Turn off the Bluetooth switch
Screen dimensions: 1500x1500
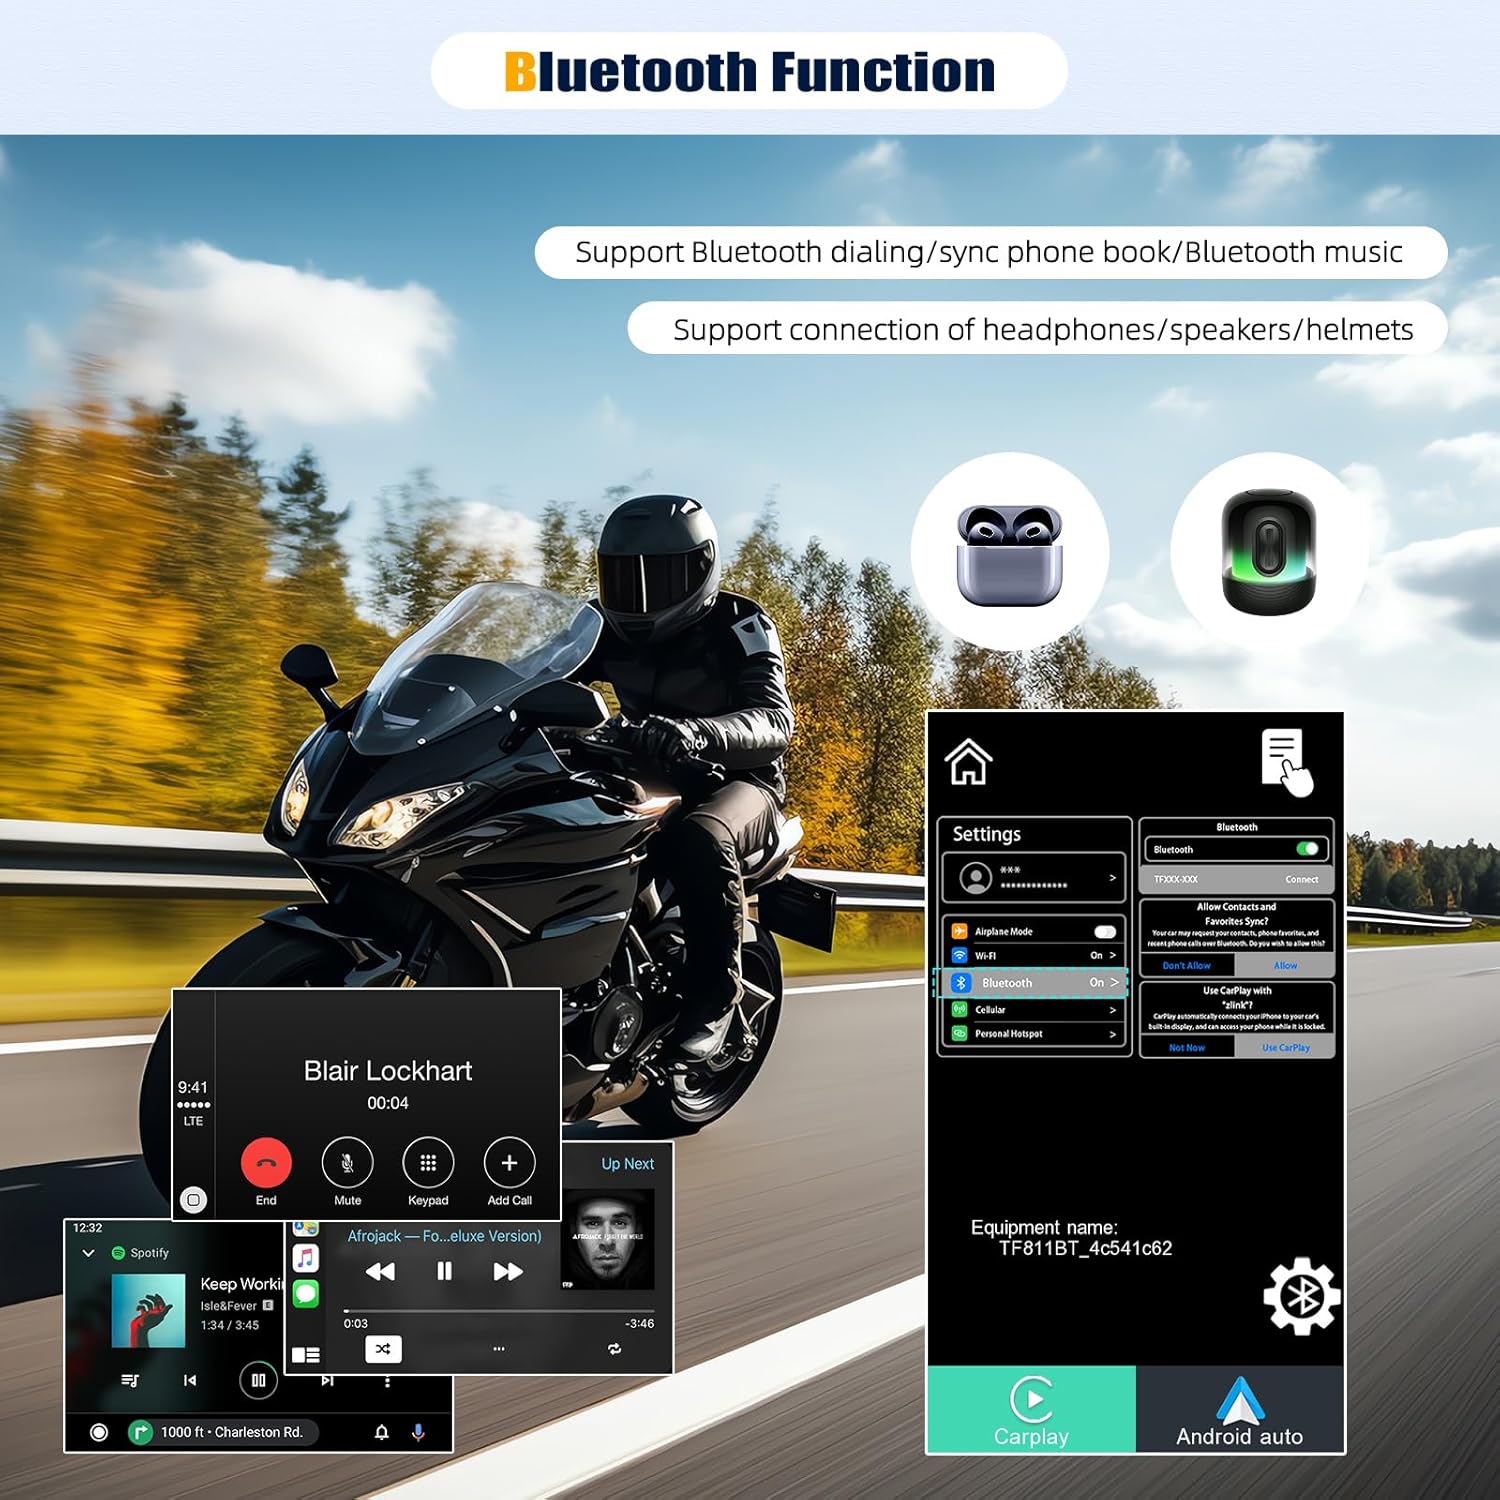(x=1307, y=849)
